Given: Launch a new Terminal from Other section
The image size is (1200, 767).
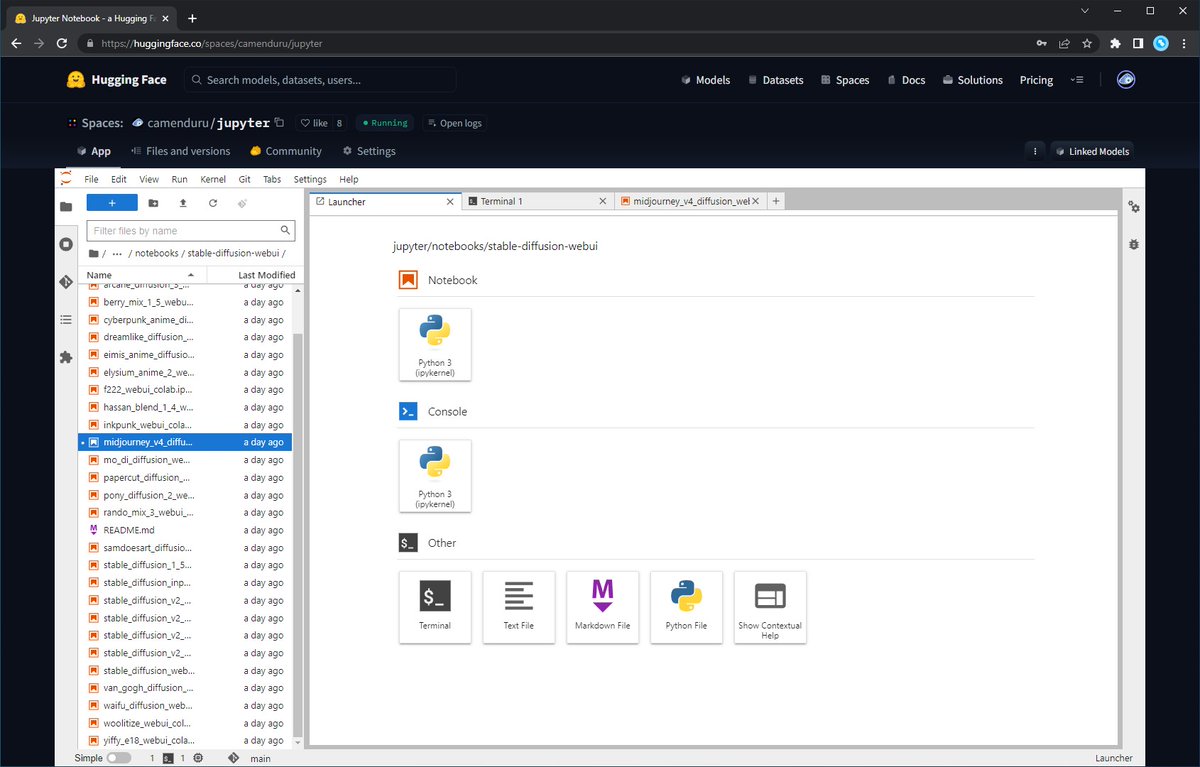Looking at the screenshot, I should point(435,607).
